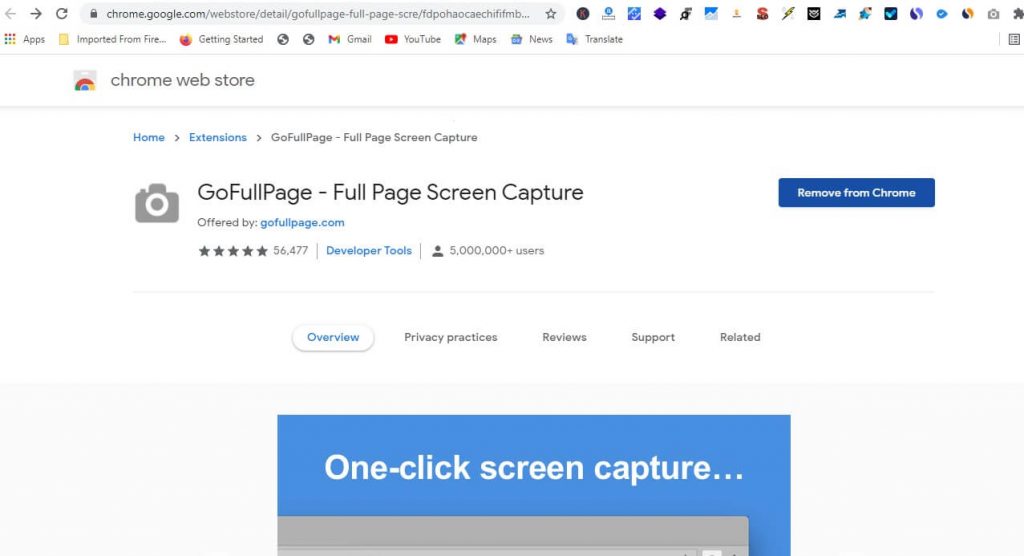Open the Gmail bookmark
Image resolution: width=1024 pixels, height=556 pixels.
click(x=350, y=39)
